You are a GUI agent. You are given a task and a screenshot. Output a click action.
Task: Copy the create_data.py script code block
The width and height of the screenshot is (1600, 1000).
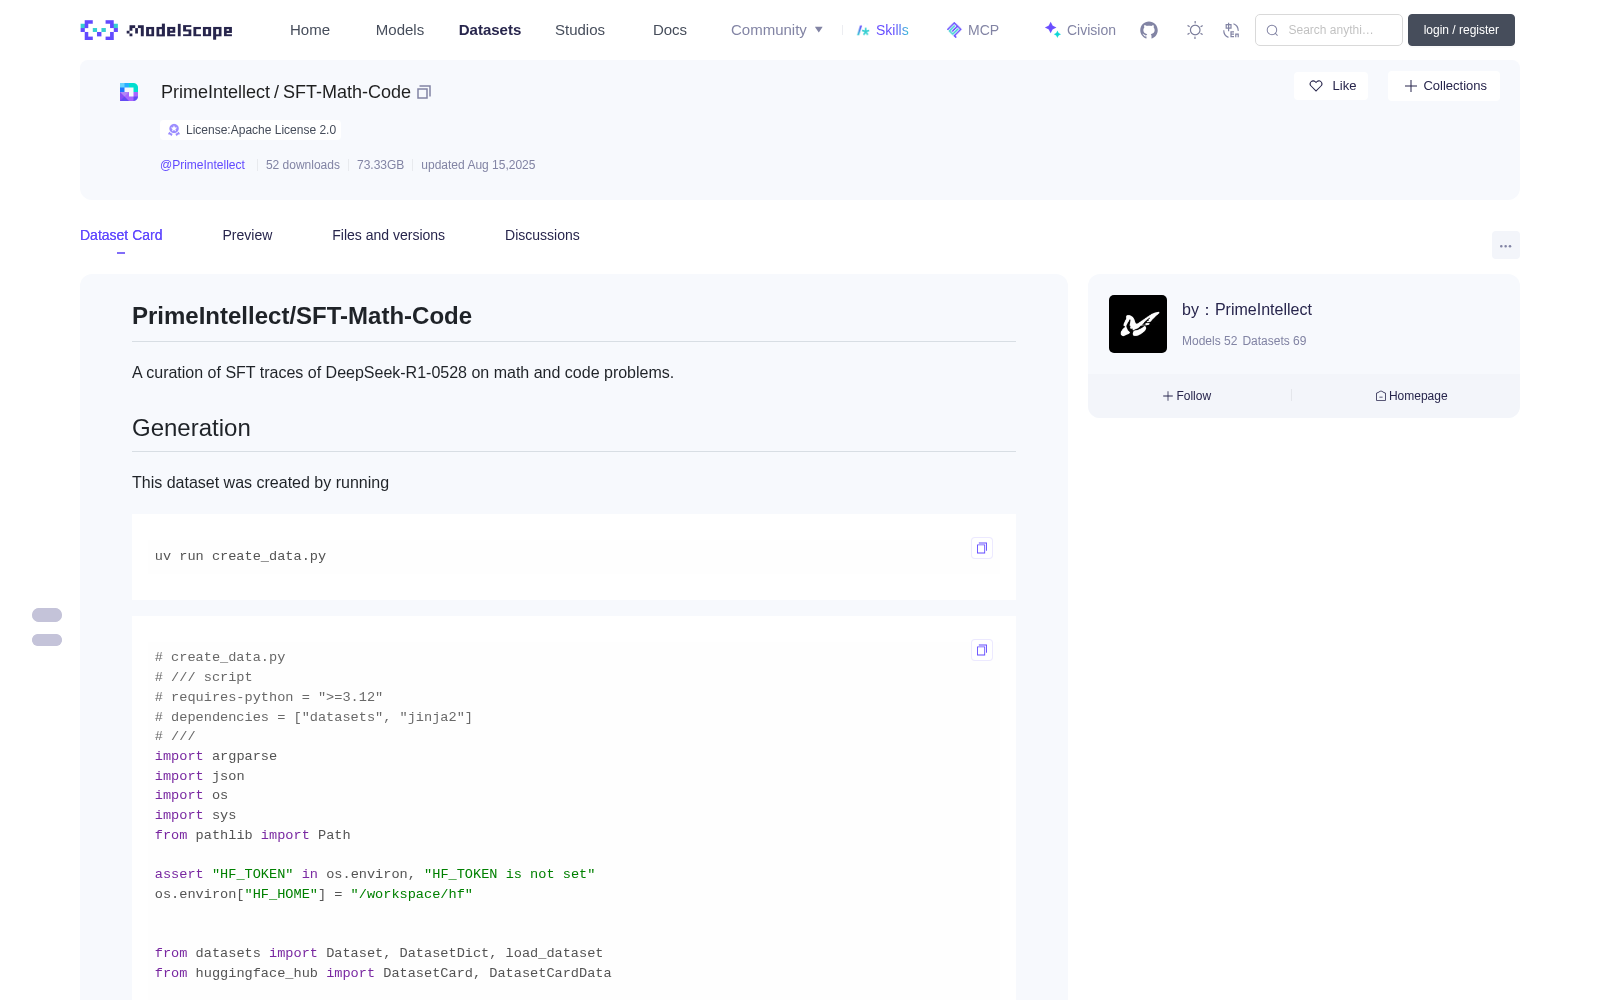click(x=982, y=650)
